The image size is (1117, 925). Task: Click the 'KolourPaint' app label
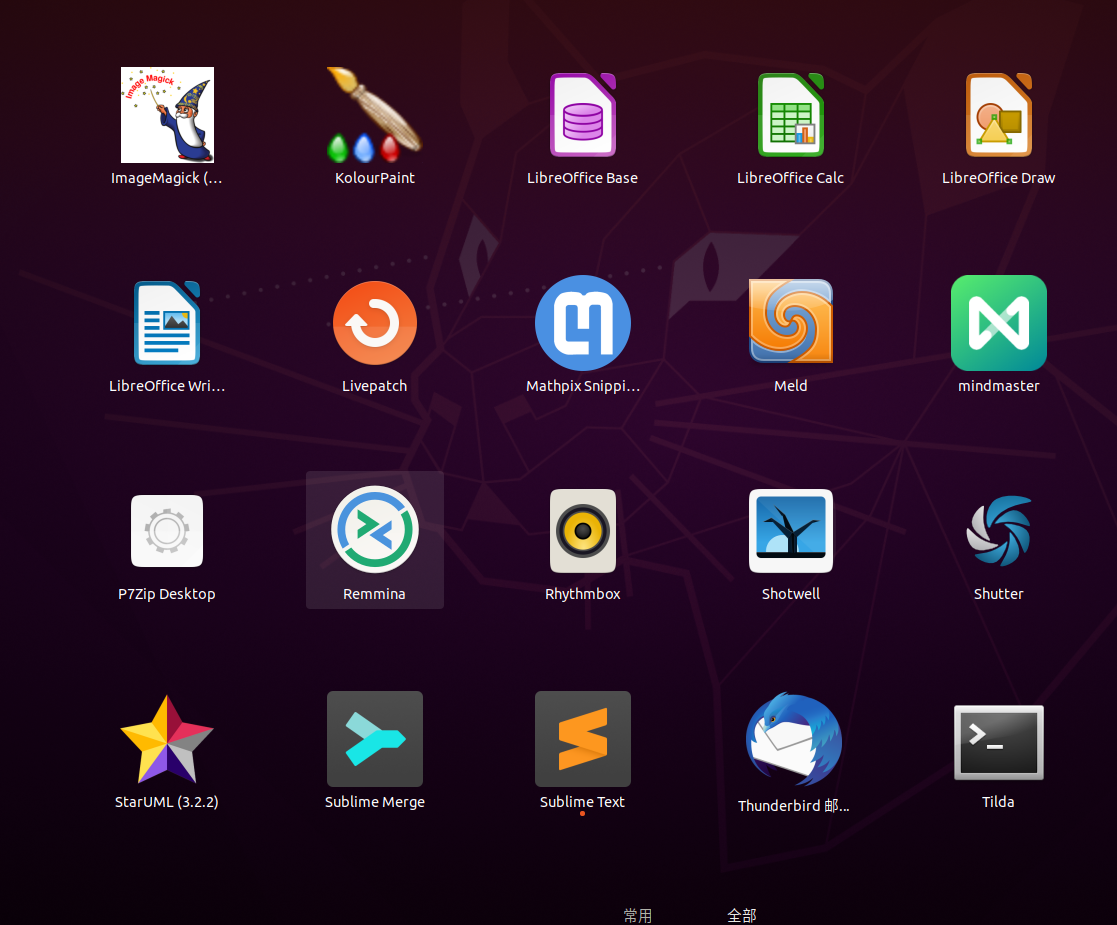click(x=375, y=177)
